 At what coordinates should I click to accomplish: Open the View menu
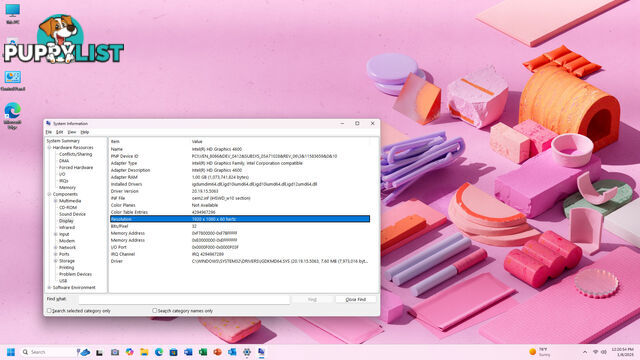tap(72, 132)
